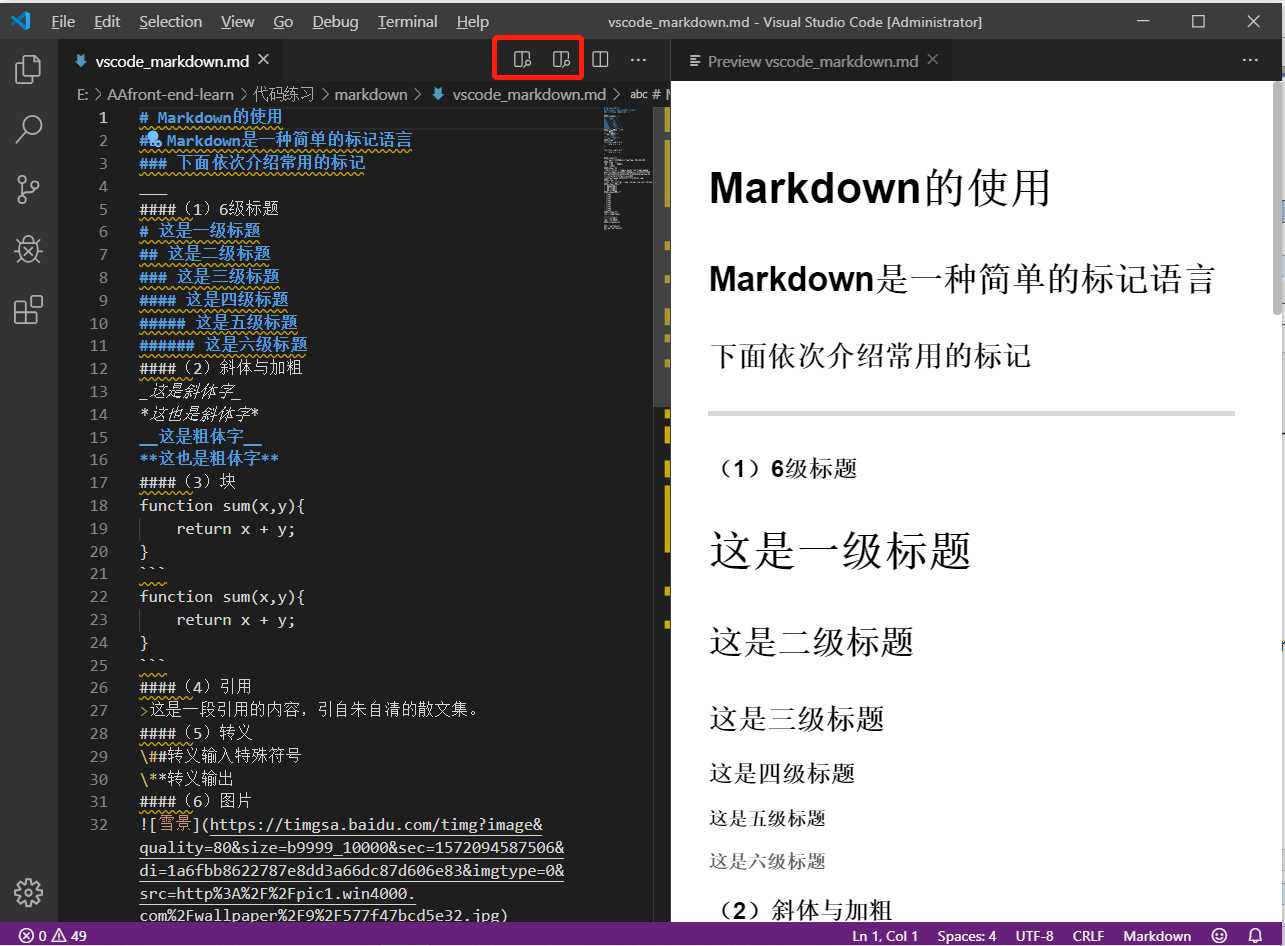The image size is (1285, 946).
Task: Click line number 32 in the gutter
Action: coord(98,824)
